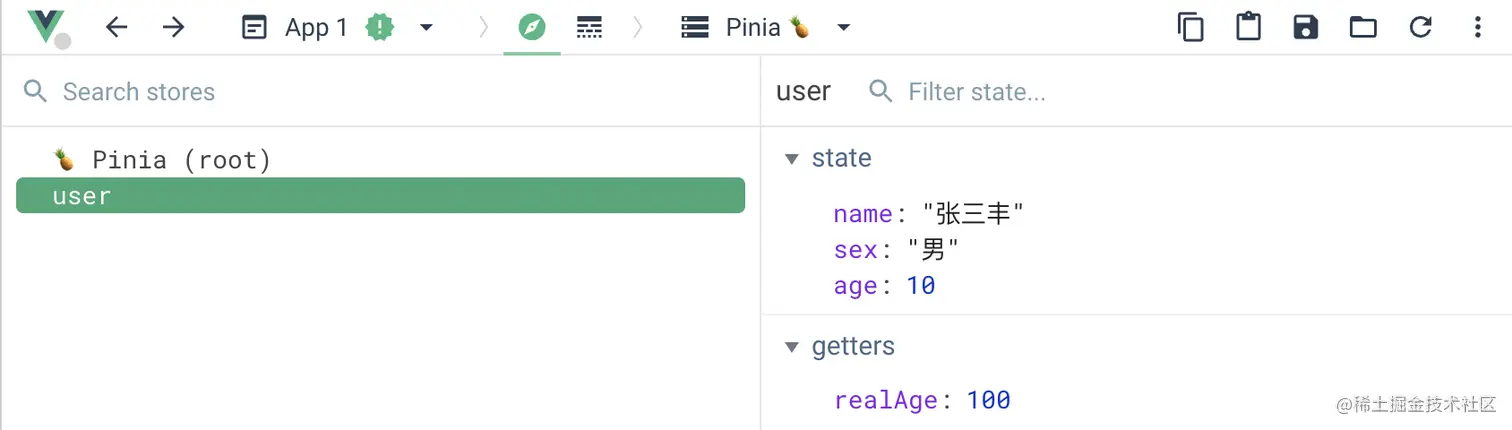The image size is (1512, 430).
Task: Select the Pinia (root) store
Action: point(181,160)
